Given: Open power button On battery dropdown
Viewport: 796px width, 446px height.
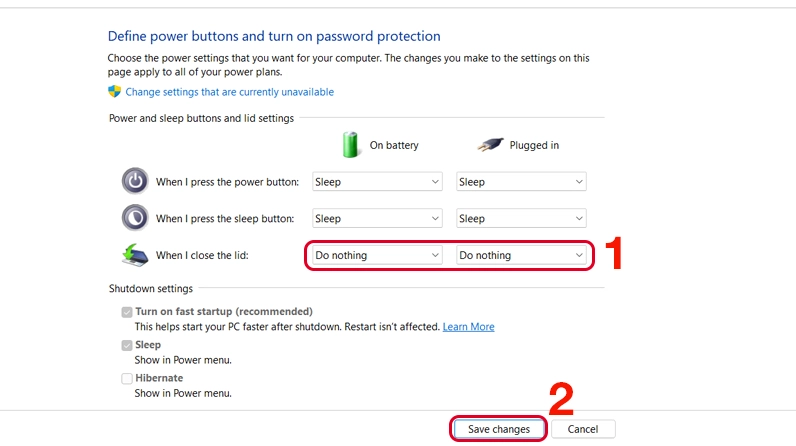Looking at the screenshot, I should [x=376, y=182].
